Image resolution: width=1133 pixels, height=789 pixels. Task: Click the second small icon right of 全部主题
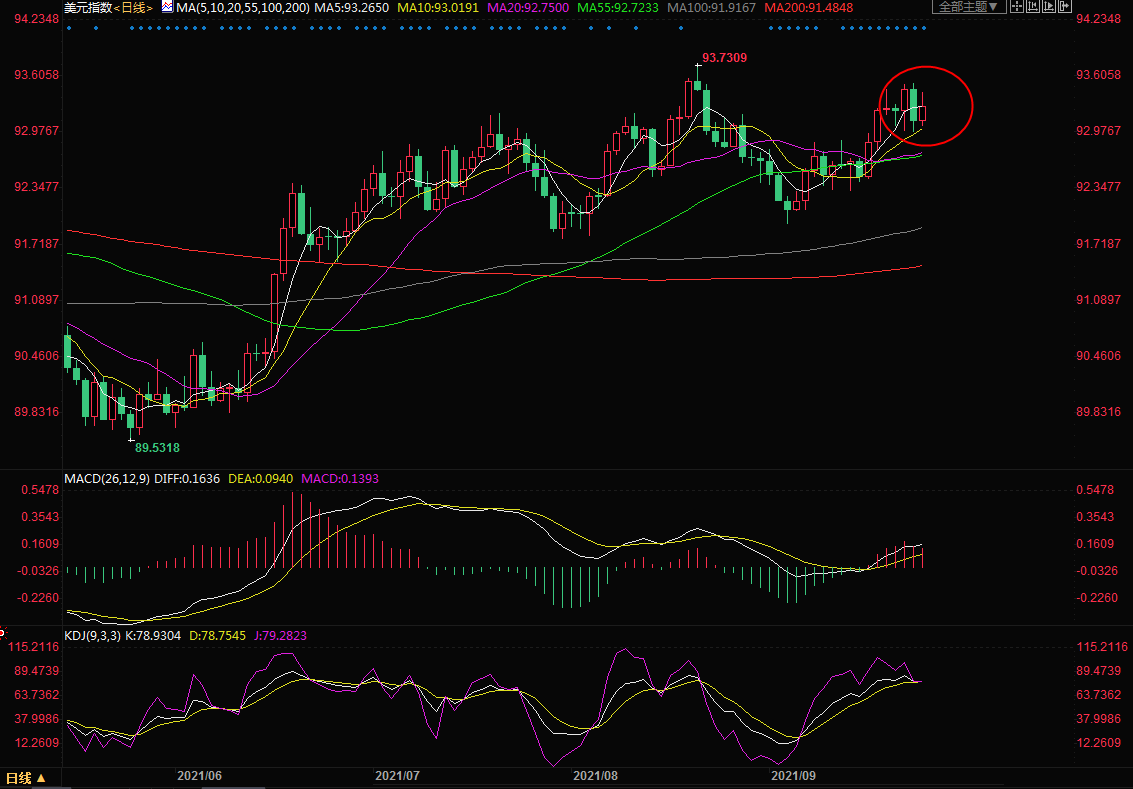click(1034, 7)
